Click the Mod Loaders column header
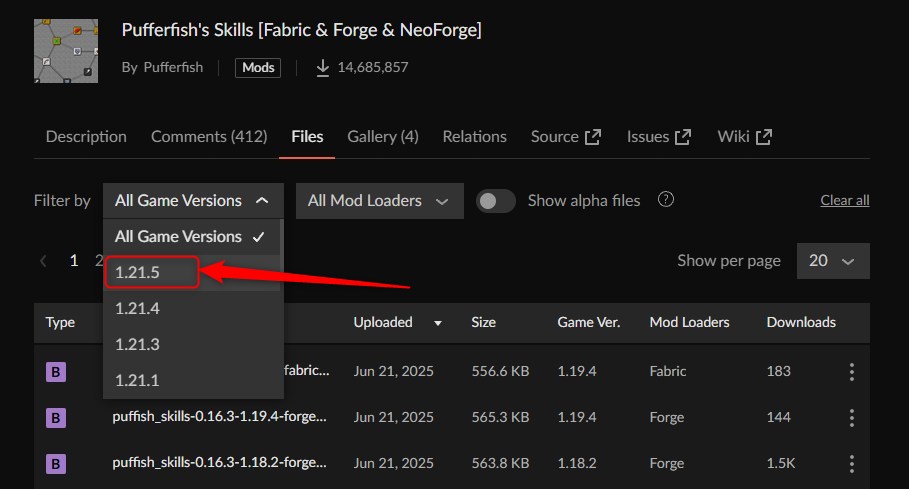Image resolution: width=909 pixels, height=489 pixels. 689,322
